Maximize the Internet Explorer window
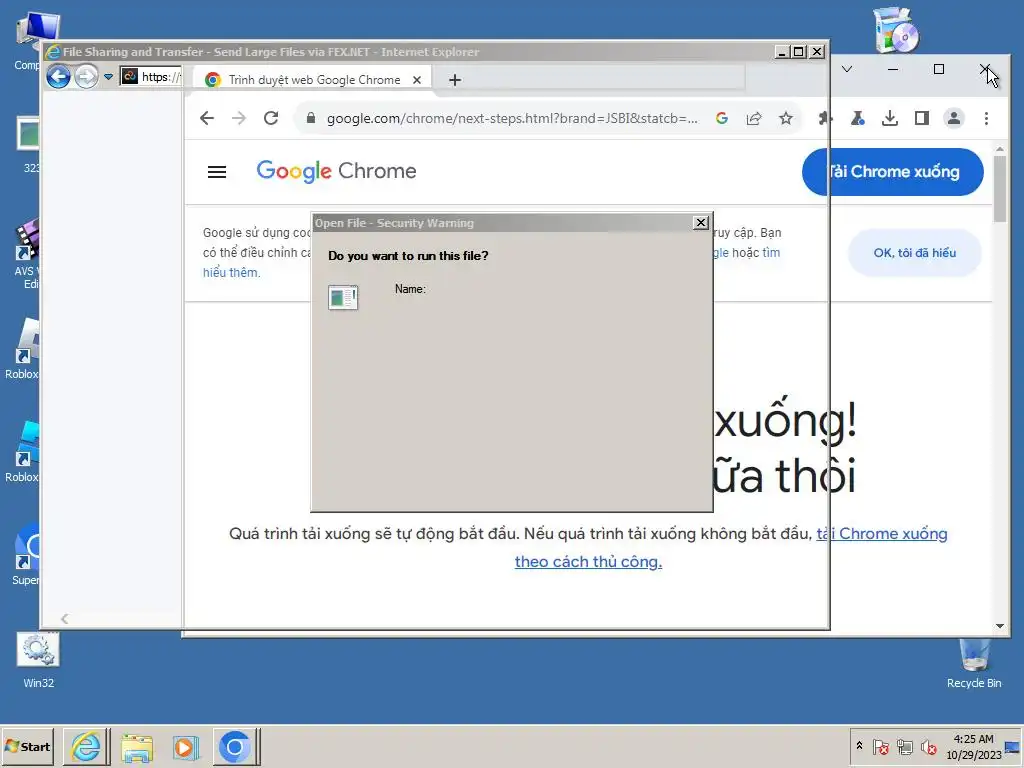This screenshot has height=768, width=1024. 798,52
